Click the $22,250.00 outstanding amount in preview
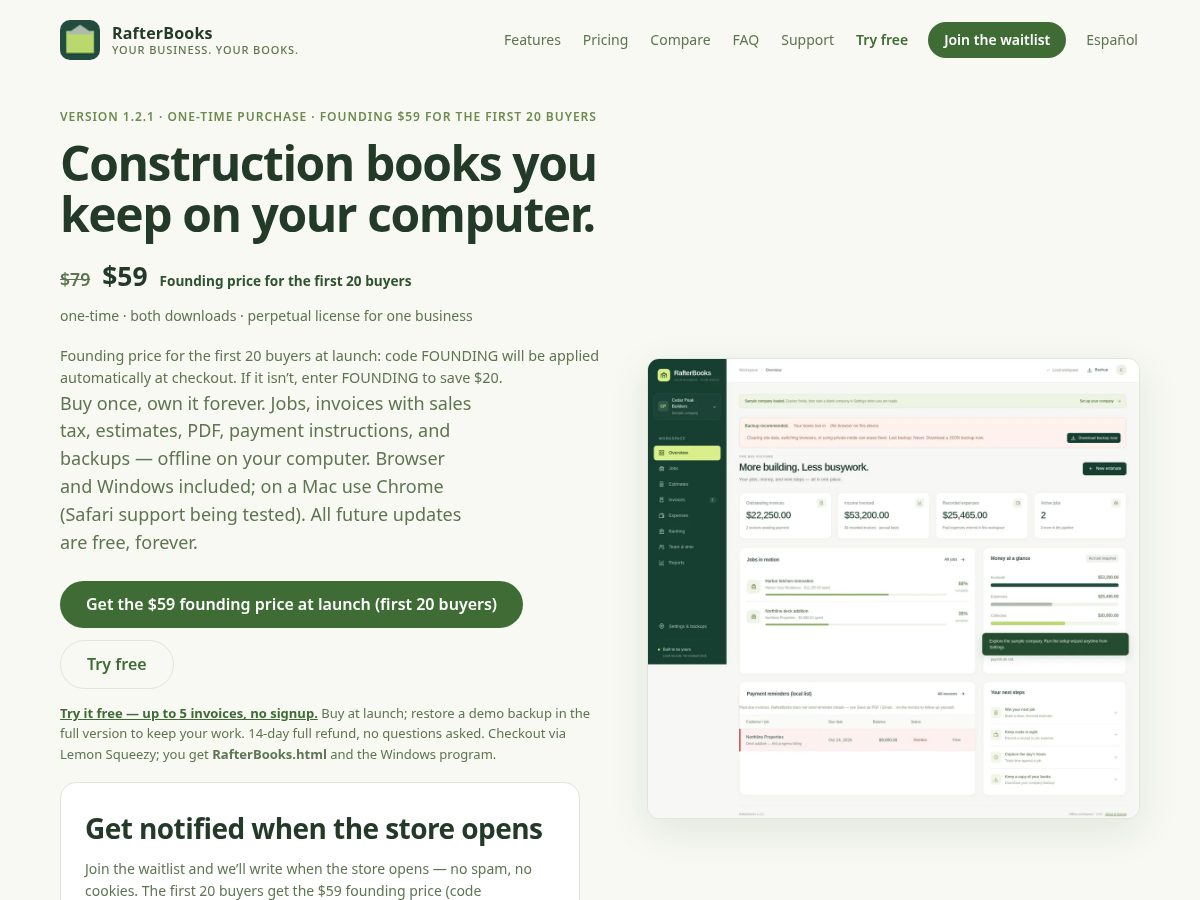The width and height of the screenshot is (1200, 900). pos(769,515)
